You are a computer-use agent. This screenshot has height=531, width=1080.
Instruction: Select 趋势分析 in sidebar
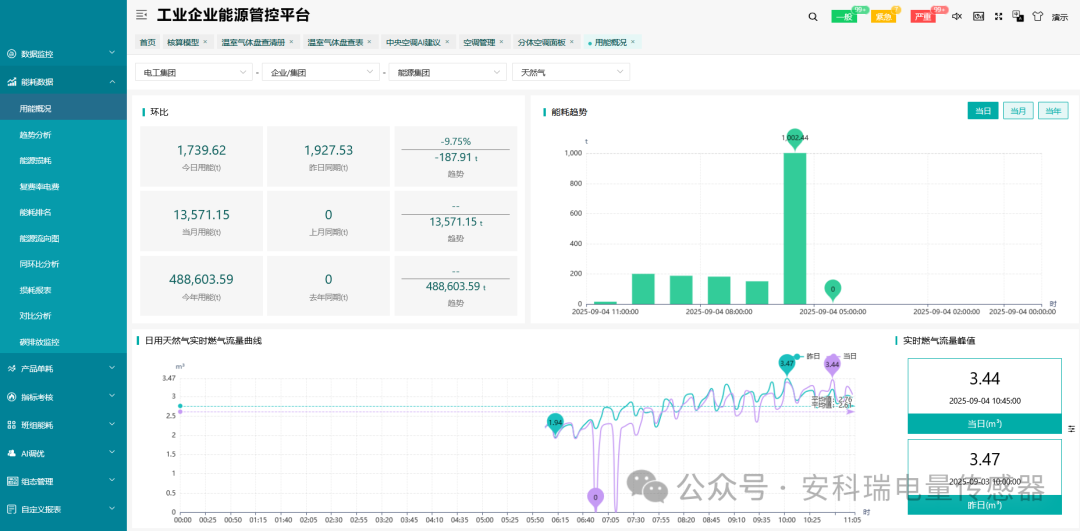tap(63, 134)
